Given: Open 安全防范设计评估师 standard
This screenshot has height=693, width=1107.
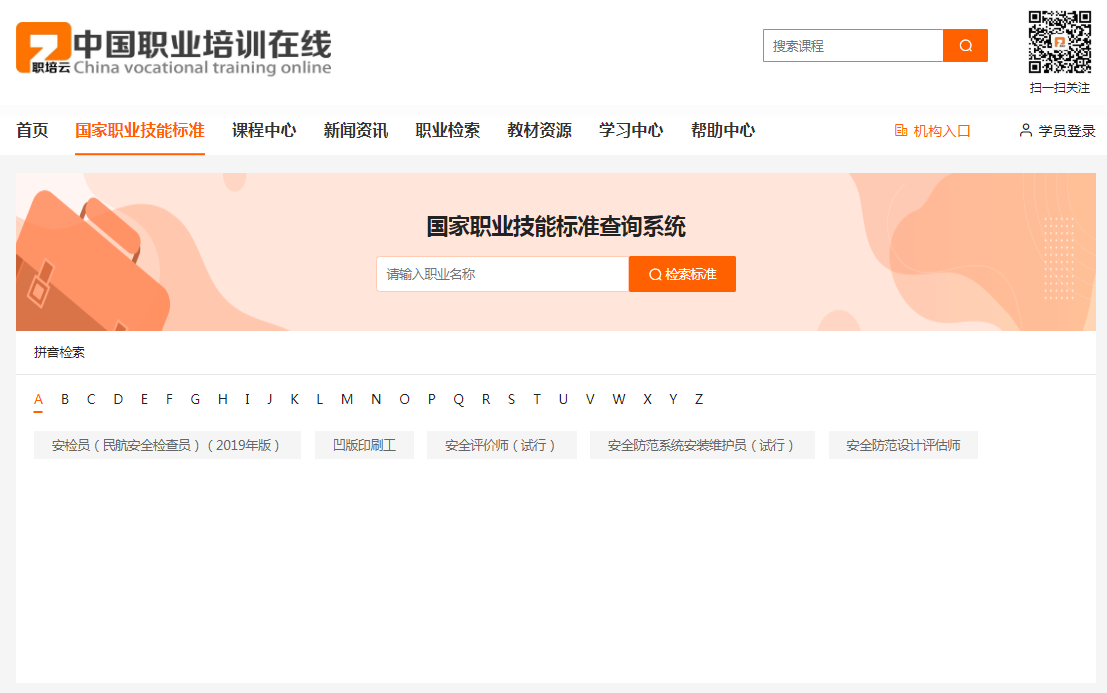Looking at the screenshot, I should point(902,445).
